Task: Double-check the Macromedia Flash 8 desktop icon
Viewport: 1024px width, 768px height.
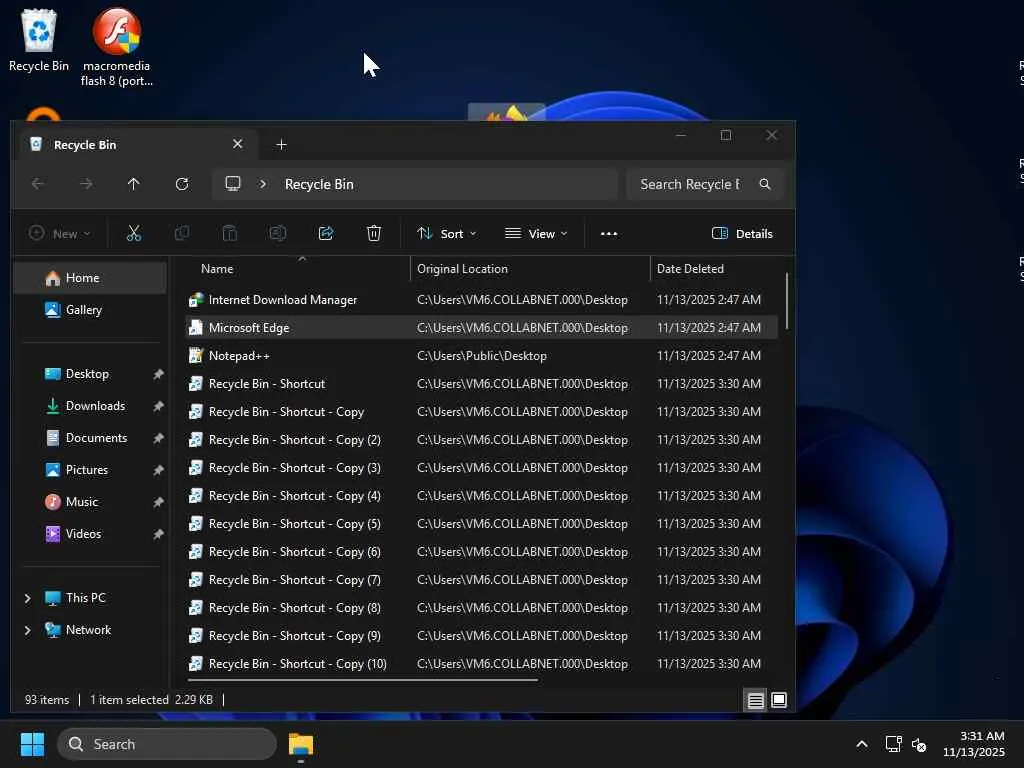Action: pos(117,34)
